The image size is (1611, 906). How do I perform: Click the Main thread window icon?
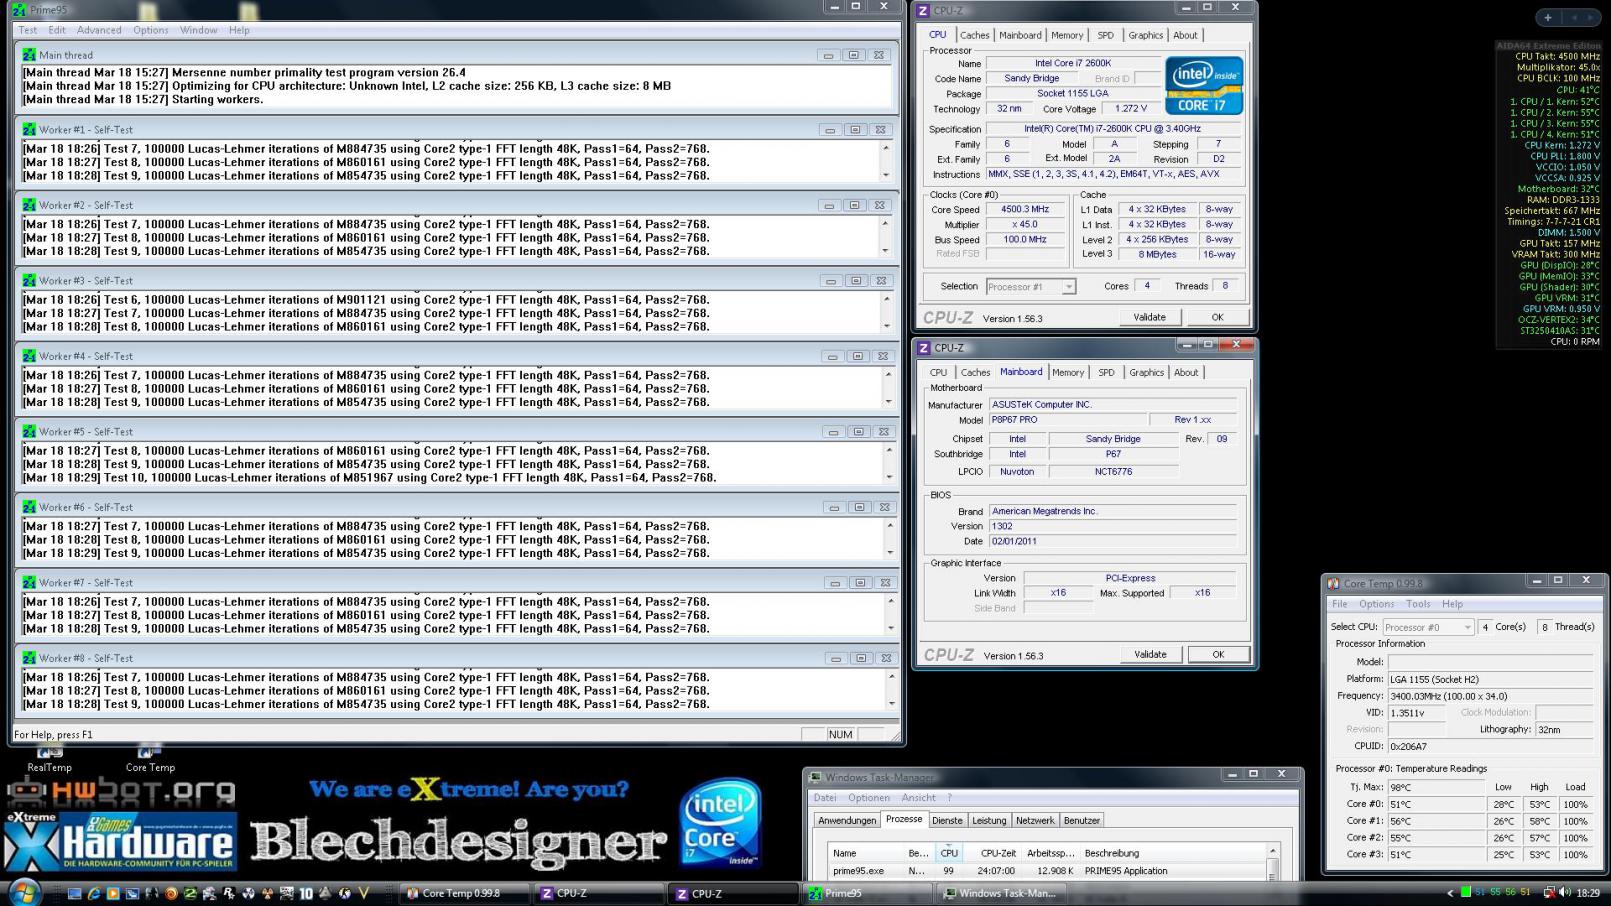click(x=29, y=55)
